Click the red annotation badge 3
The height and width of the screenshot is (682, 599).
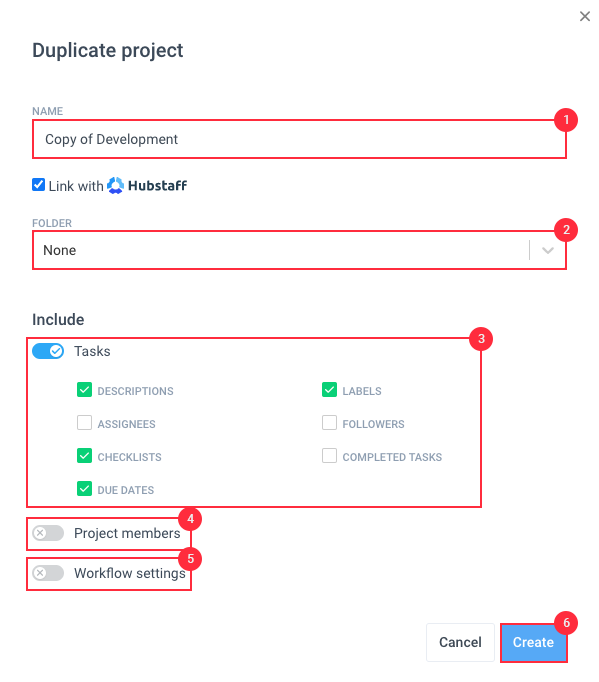pos(481,339)
